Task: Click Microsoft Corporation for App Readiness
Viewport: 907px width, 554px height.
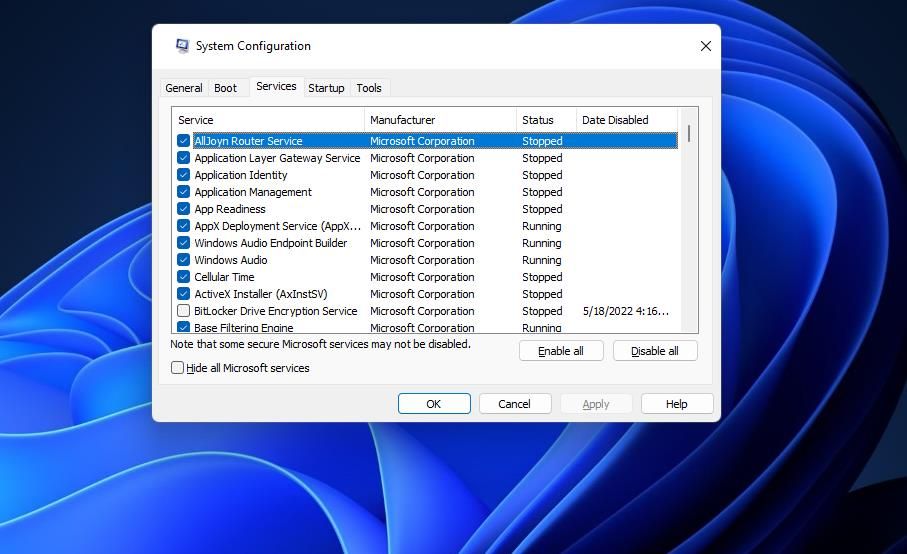Action: click(x=422, y=209)
